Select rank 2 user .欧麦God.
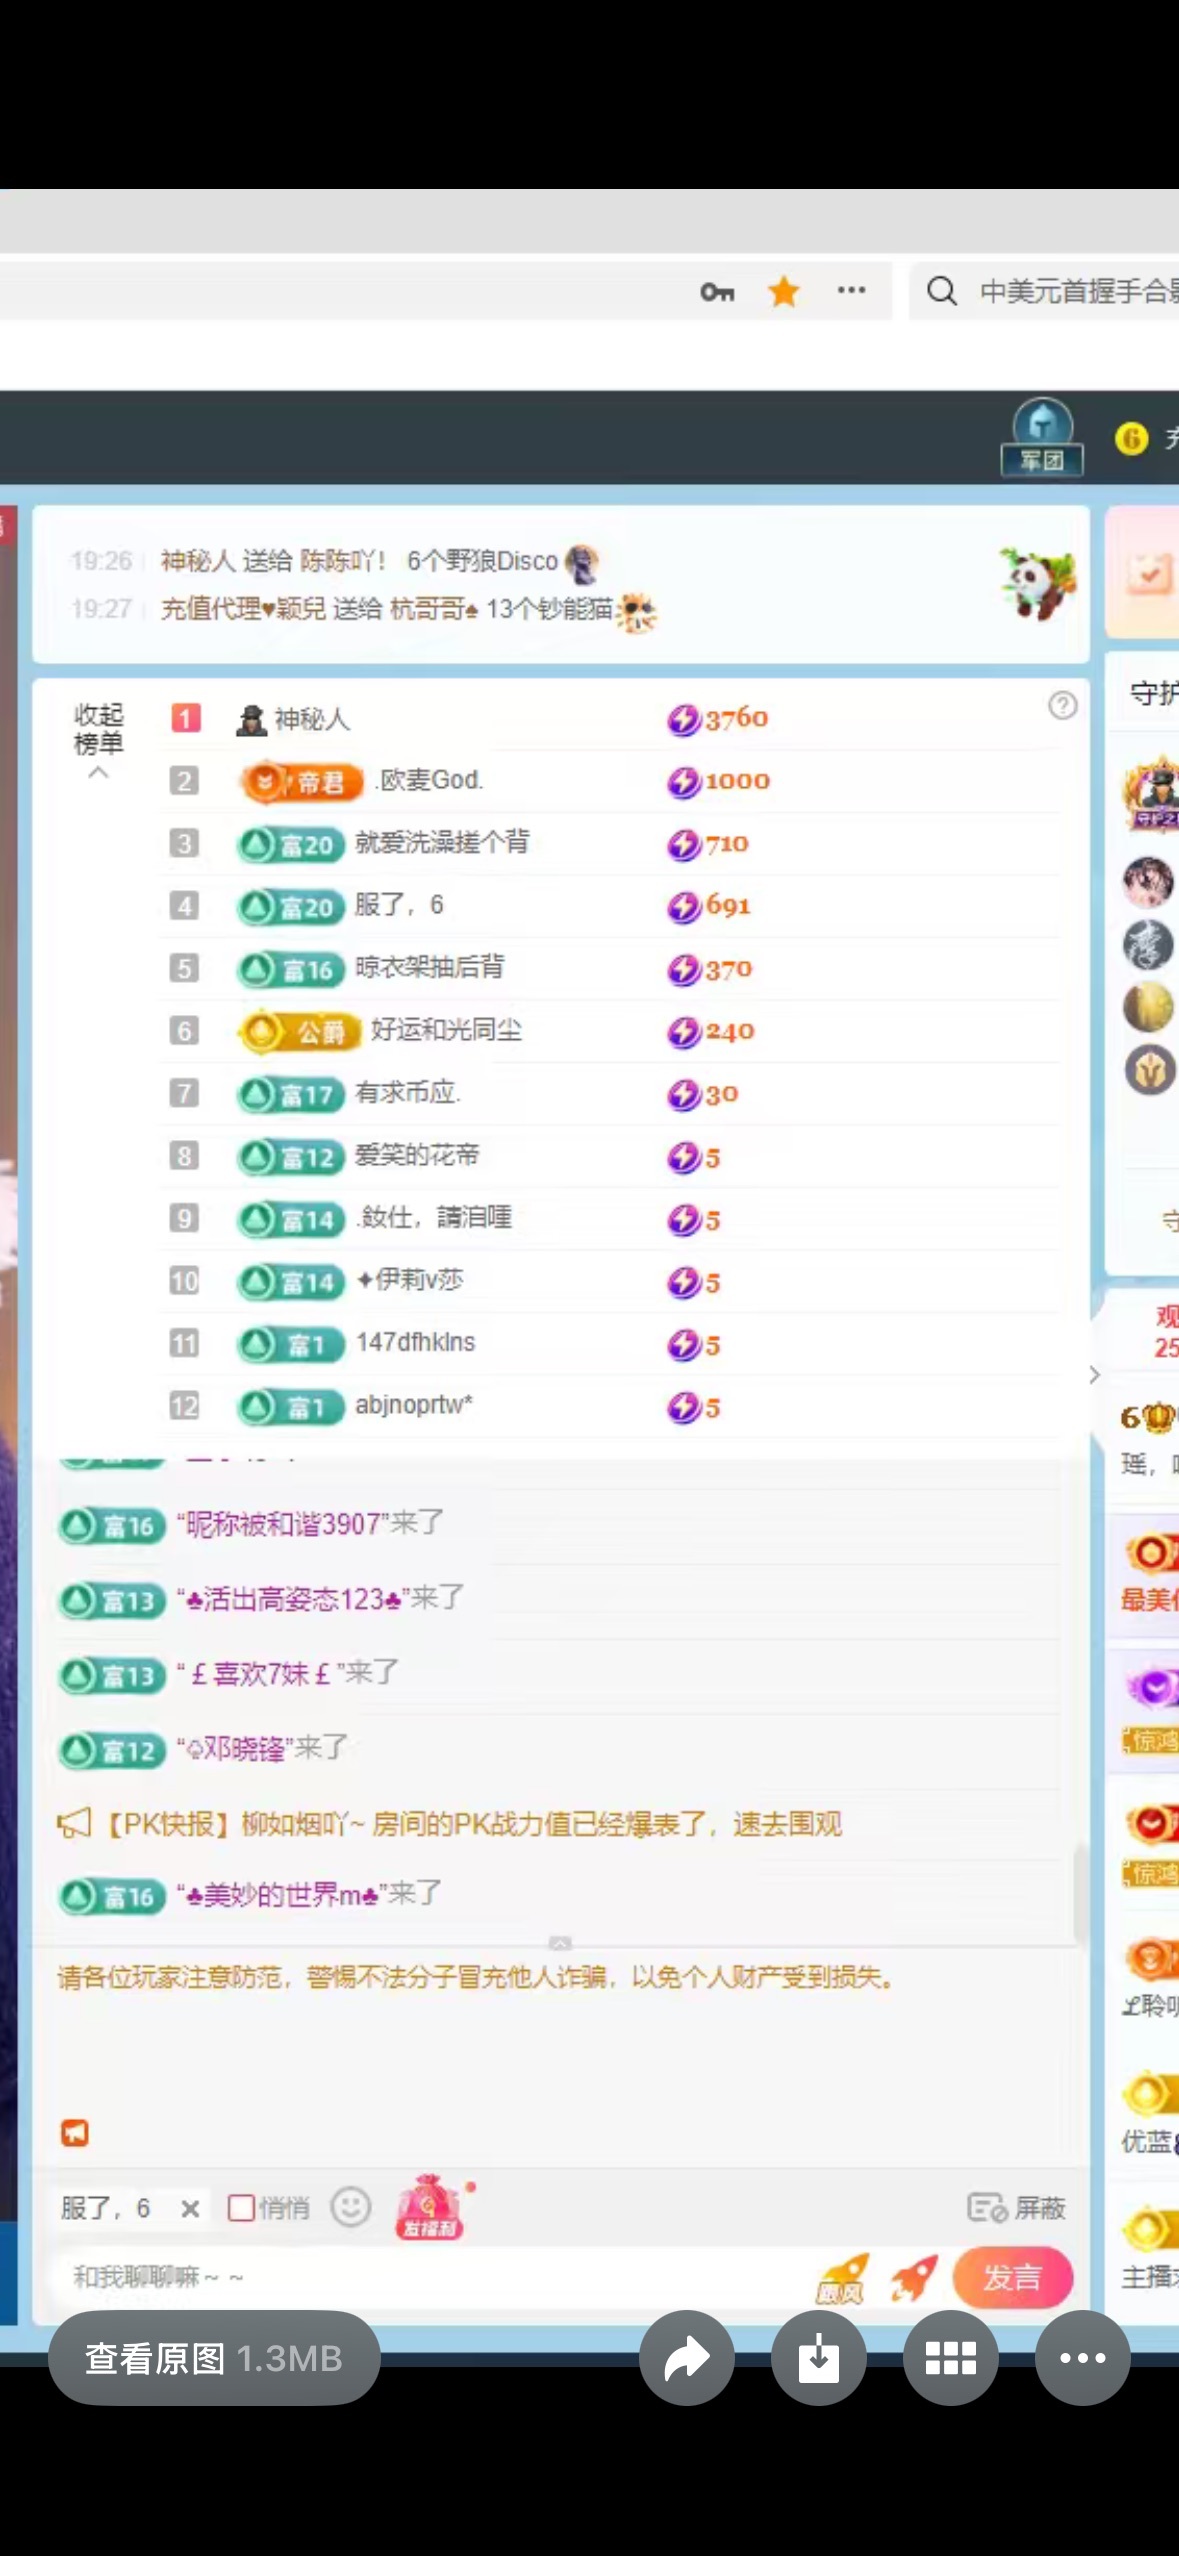Screen dimensions: 1179x2556 coord(429,780)
